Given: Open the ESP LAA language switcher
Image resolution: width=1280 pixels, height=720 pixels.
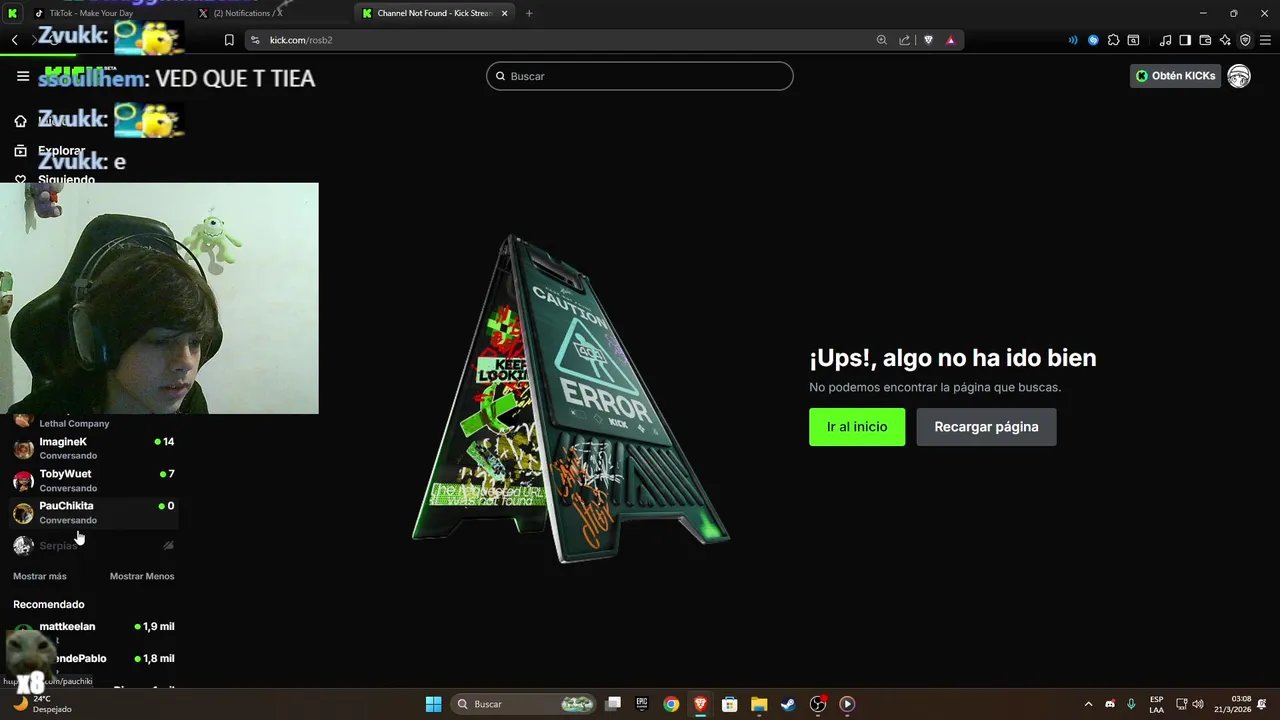Looking at the screenshot, I should point(1157,704).
